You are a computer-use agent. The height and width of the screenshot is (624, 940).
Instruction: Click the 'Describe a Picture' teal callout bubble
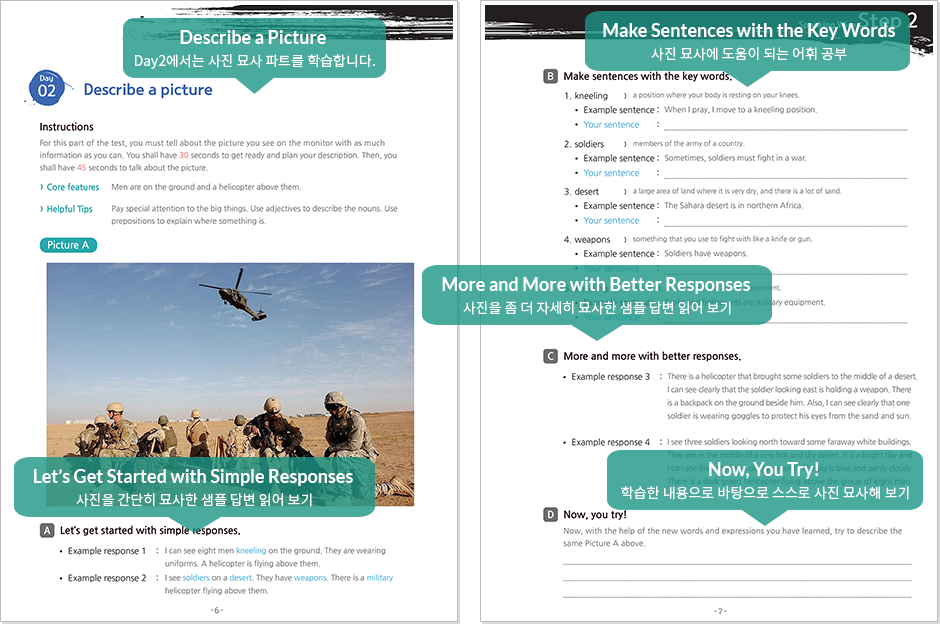tap(254, 49)
